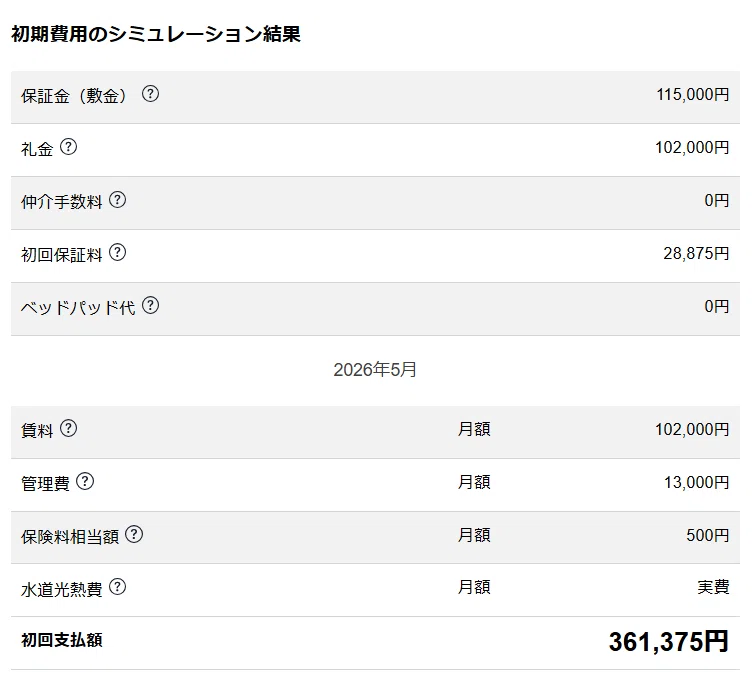Click the 115,000円 deposit amount
The height and width of the screenshot is (683, 752).
[693, 94]
